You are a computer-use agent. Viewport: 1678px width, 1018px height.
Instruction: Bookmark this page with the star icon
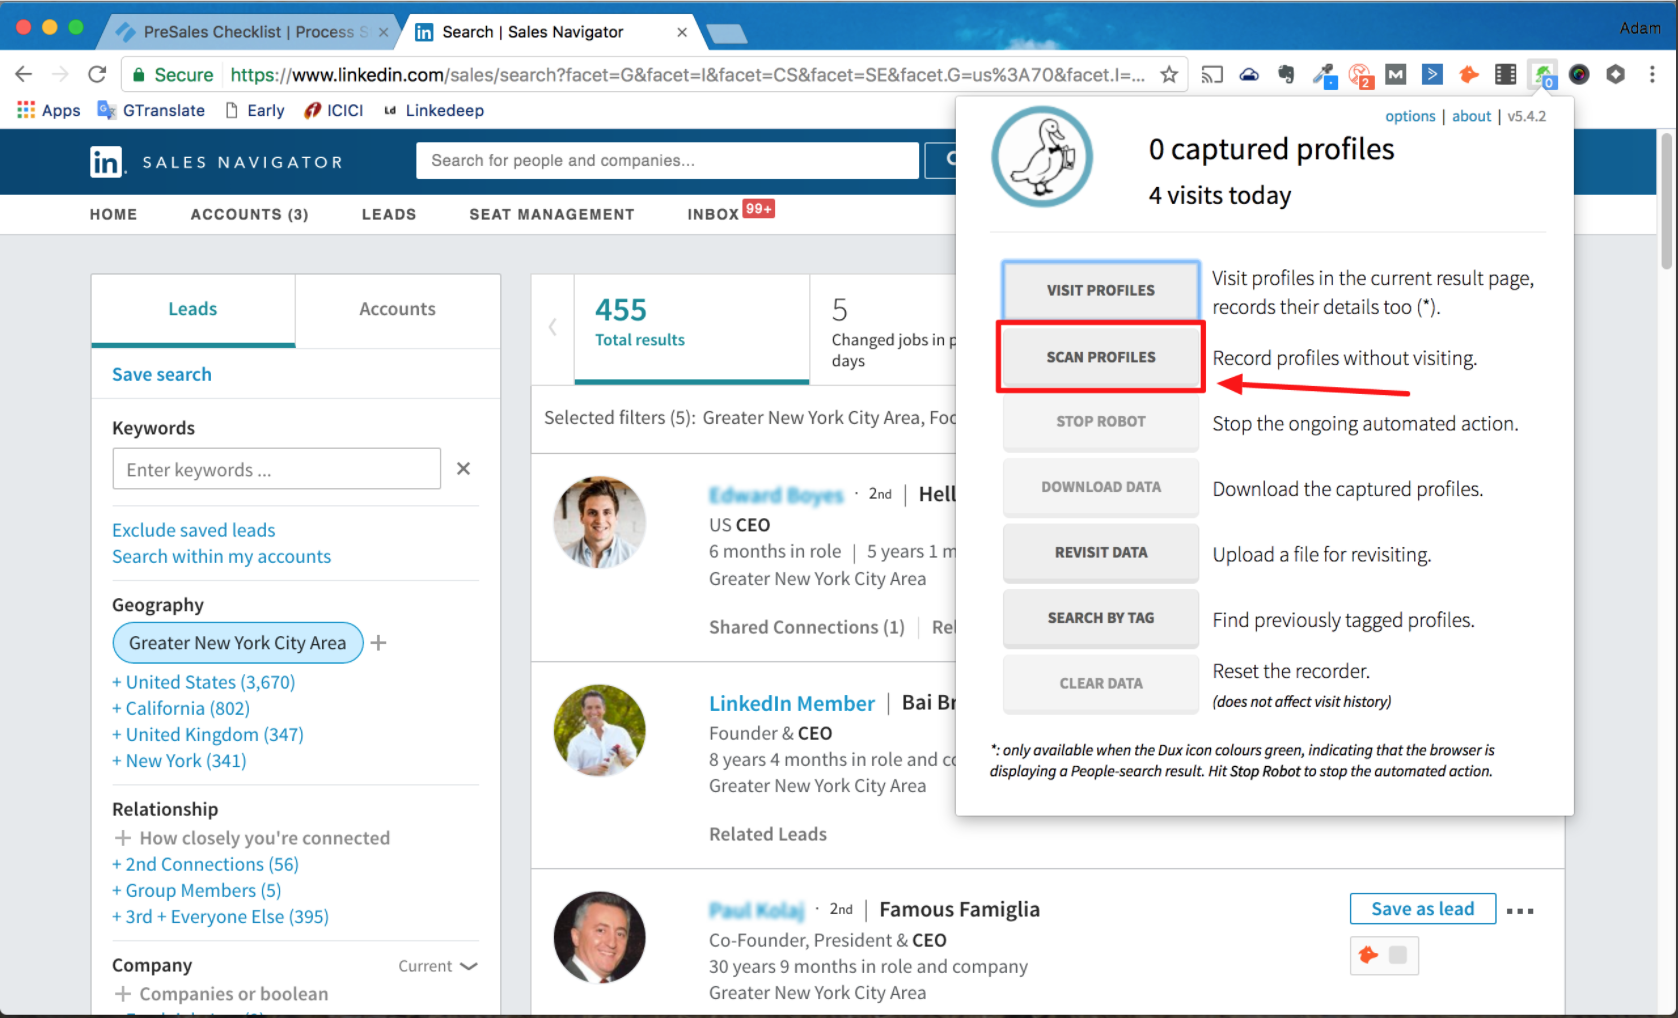1168,75
